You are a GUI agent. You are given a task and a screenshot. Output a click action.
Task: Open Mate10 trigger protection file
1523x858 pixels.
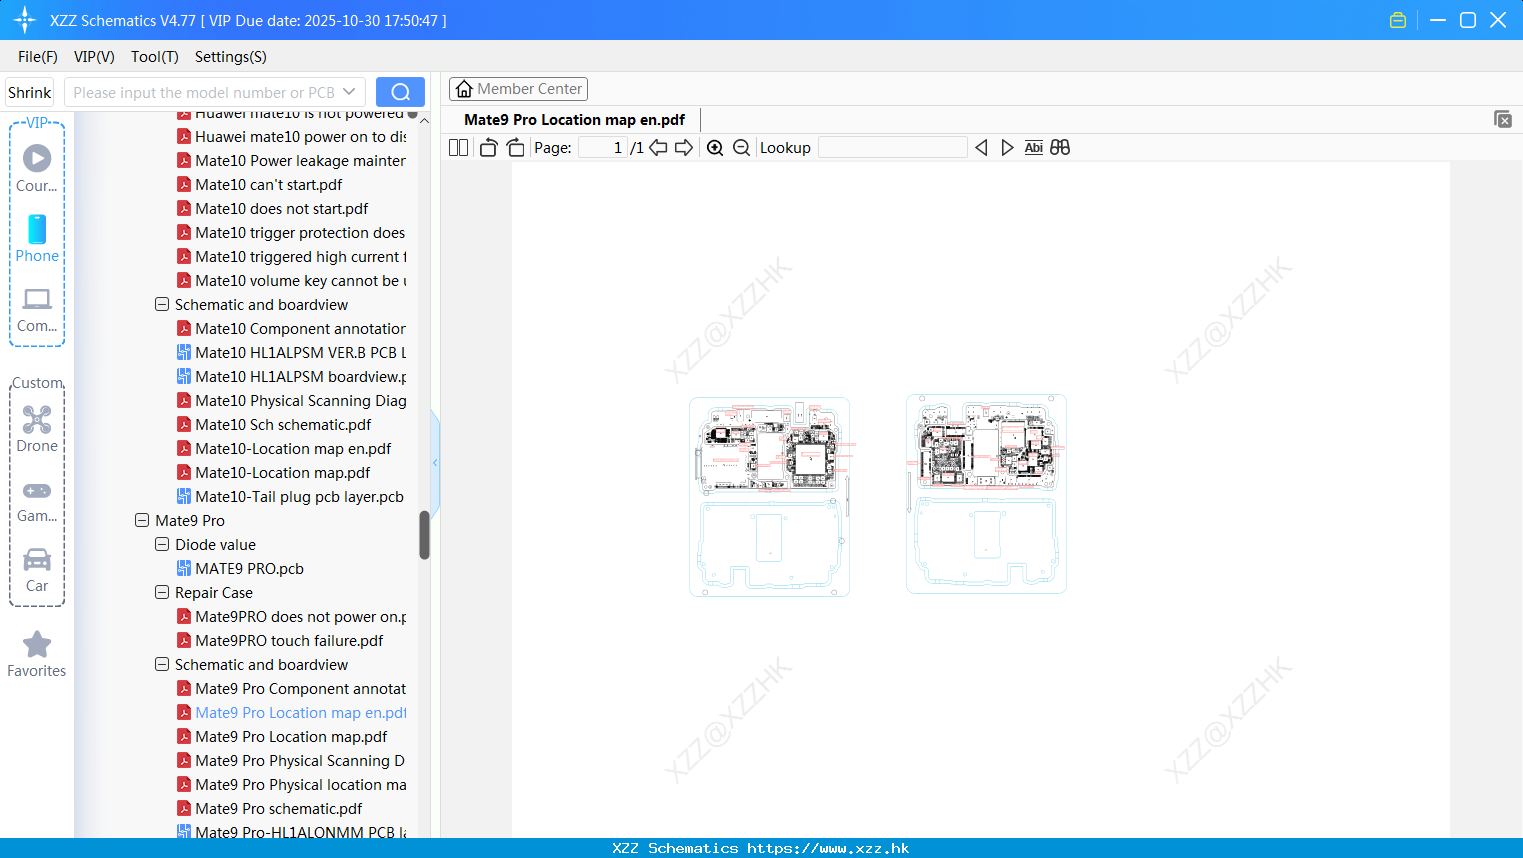pyautogui.click(x=291, y=233)
